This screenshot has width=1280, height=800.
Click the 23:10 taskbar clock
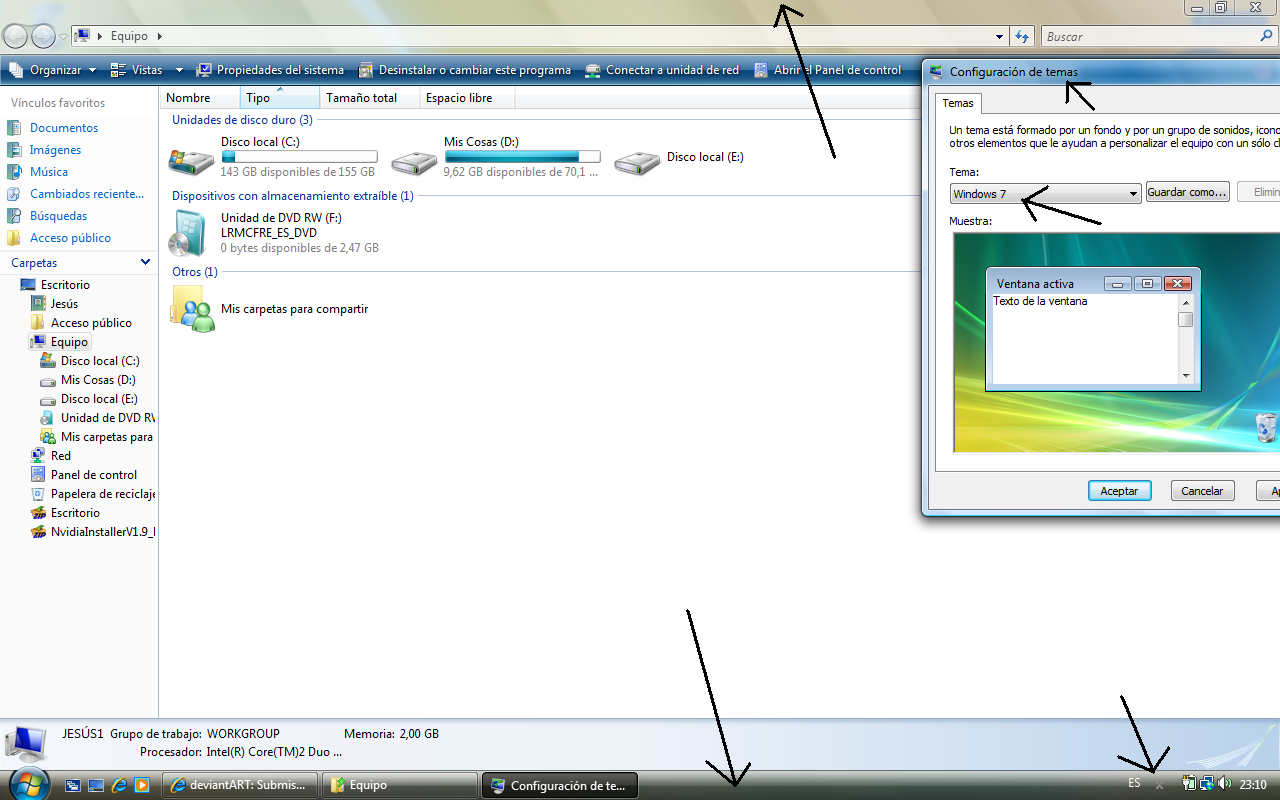pos(1253,784)
